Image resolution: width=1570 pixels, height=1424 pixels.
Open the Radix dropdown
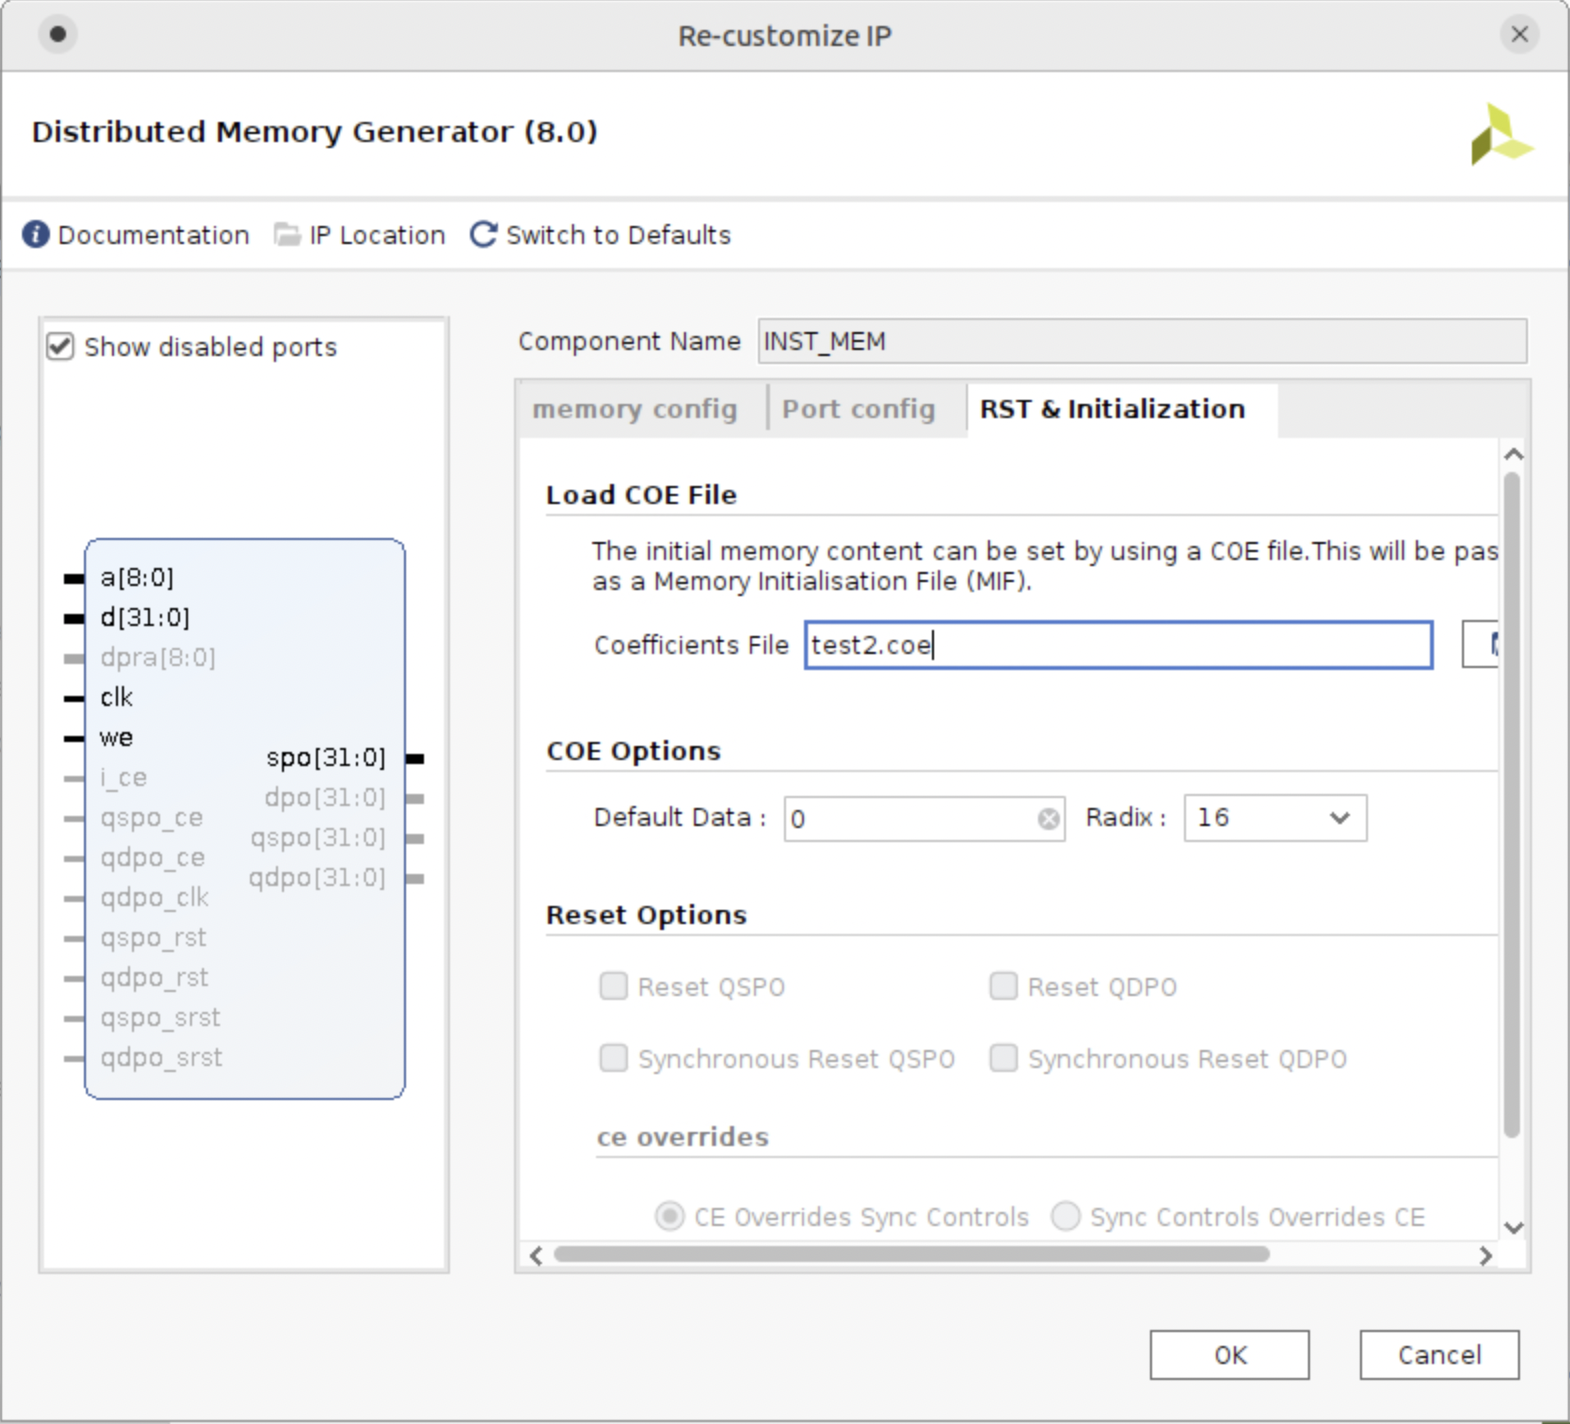[x=1274, y=818]
